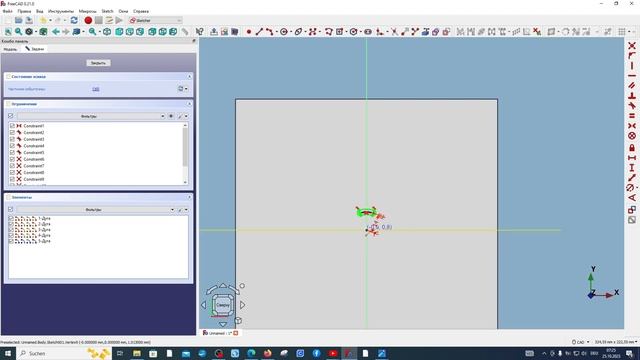Apply horizontal constraint from right toolbar
This screenshot has height=360, width=640.
[x=632, y=76]
